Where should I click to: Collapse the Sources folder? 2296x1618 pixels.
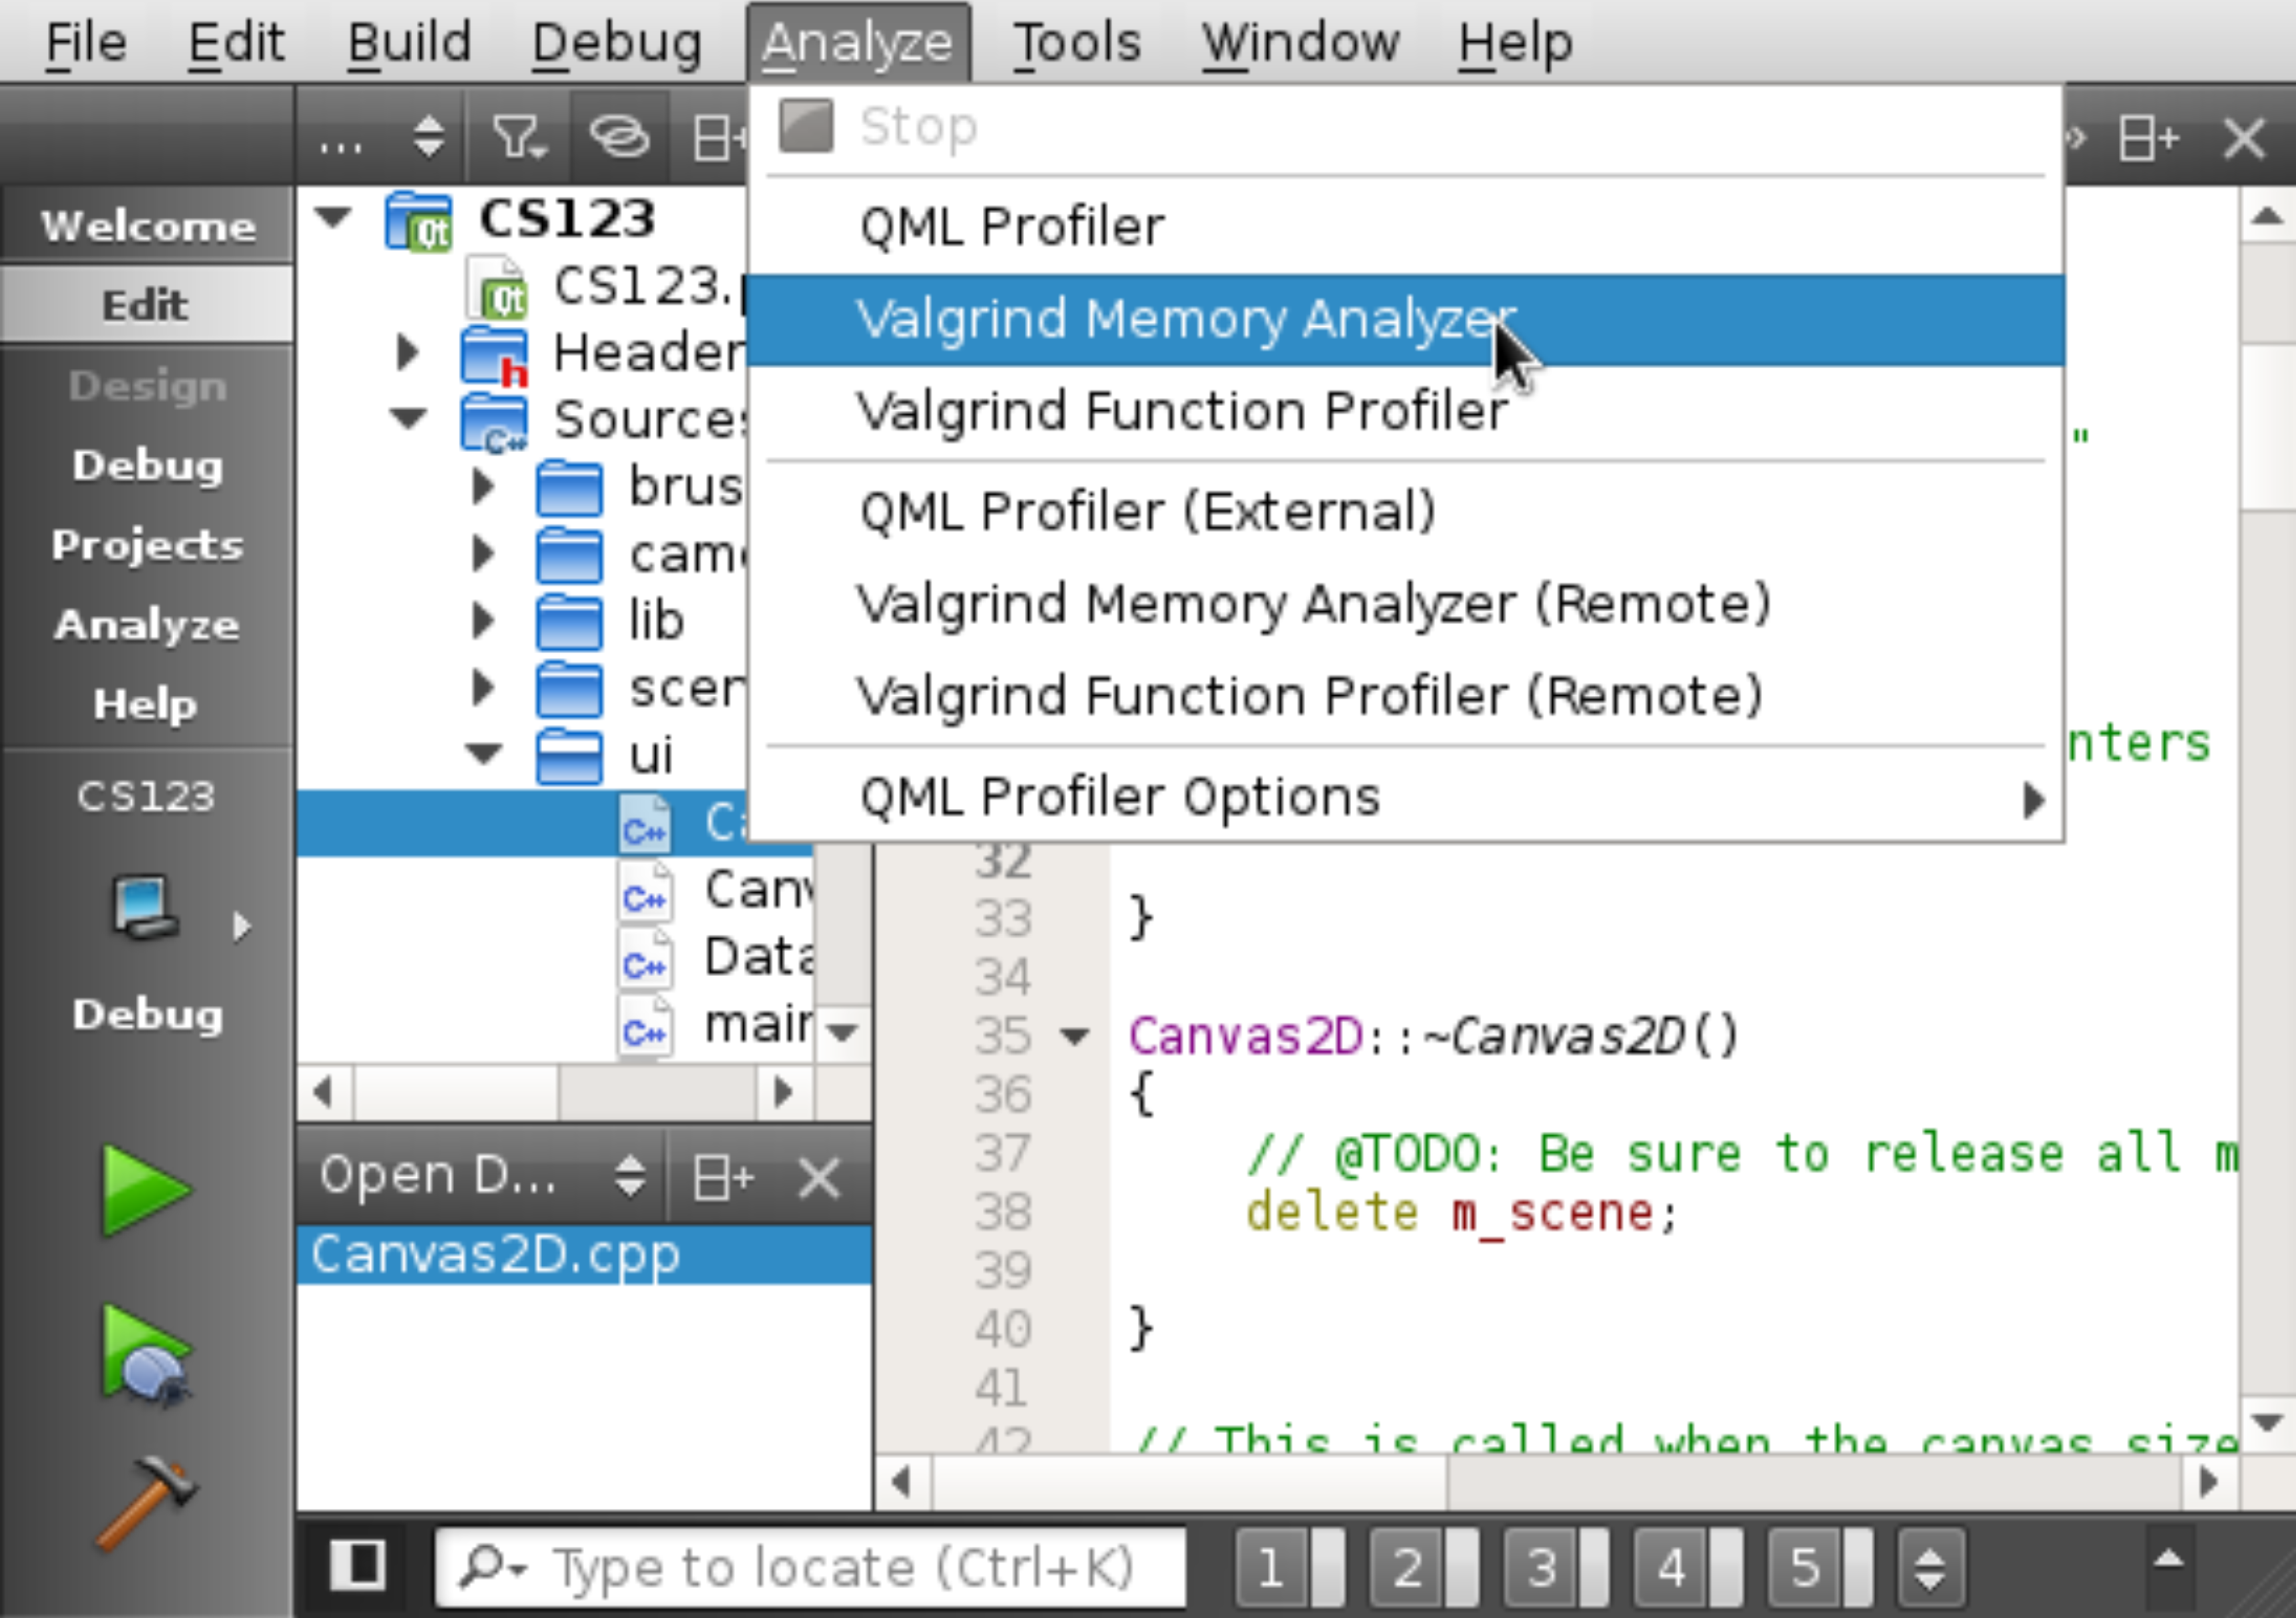click(x=408, y=419)
